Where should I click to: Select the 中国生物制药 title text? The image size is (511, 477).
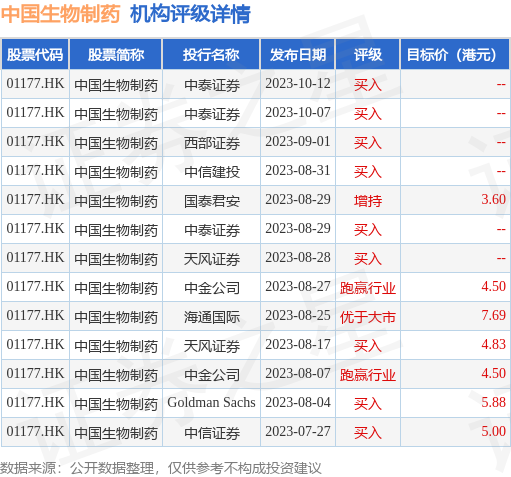[60, 14]
